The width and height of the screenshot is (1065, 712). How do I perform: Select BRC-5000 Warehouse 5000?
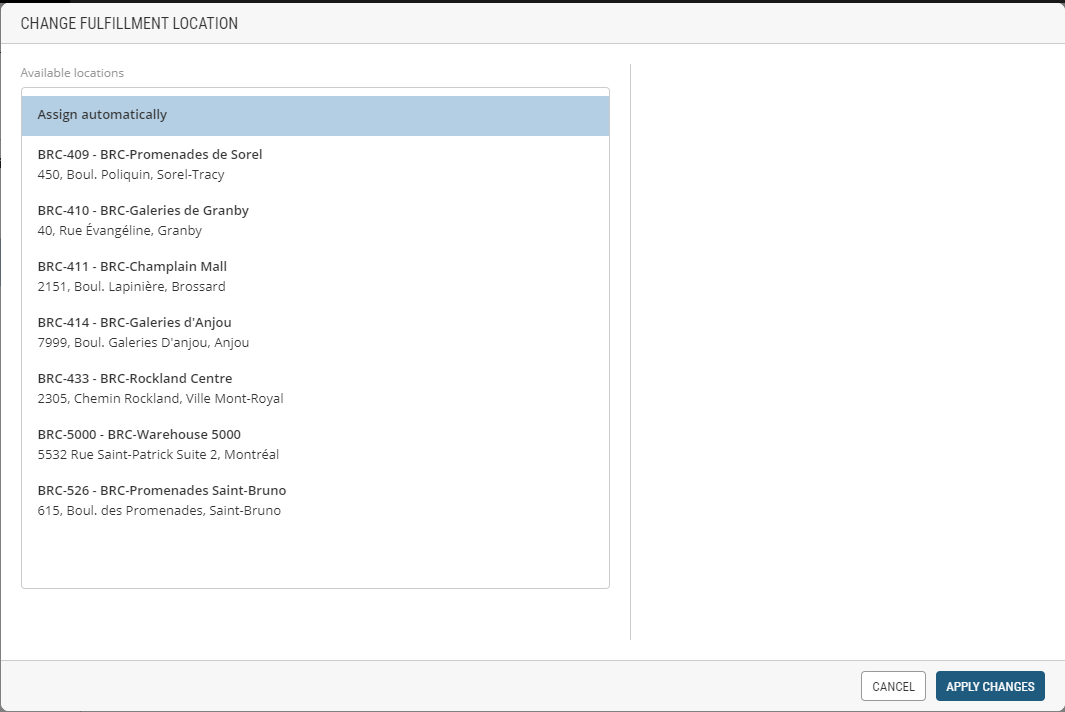[x=139, y=435]
